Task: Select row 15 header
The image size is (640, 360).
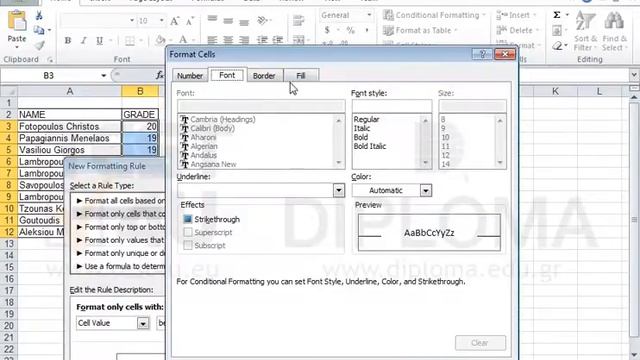Action: tap(9, 267)
